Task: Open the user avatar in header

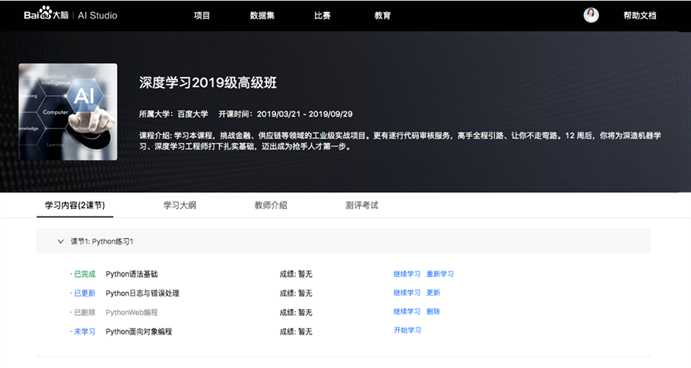Action: [x=591, y=15]
